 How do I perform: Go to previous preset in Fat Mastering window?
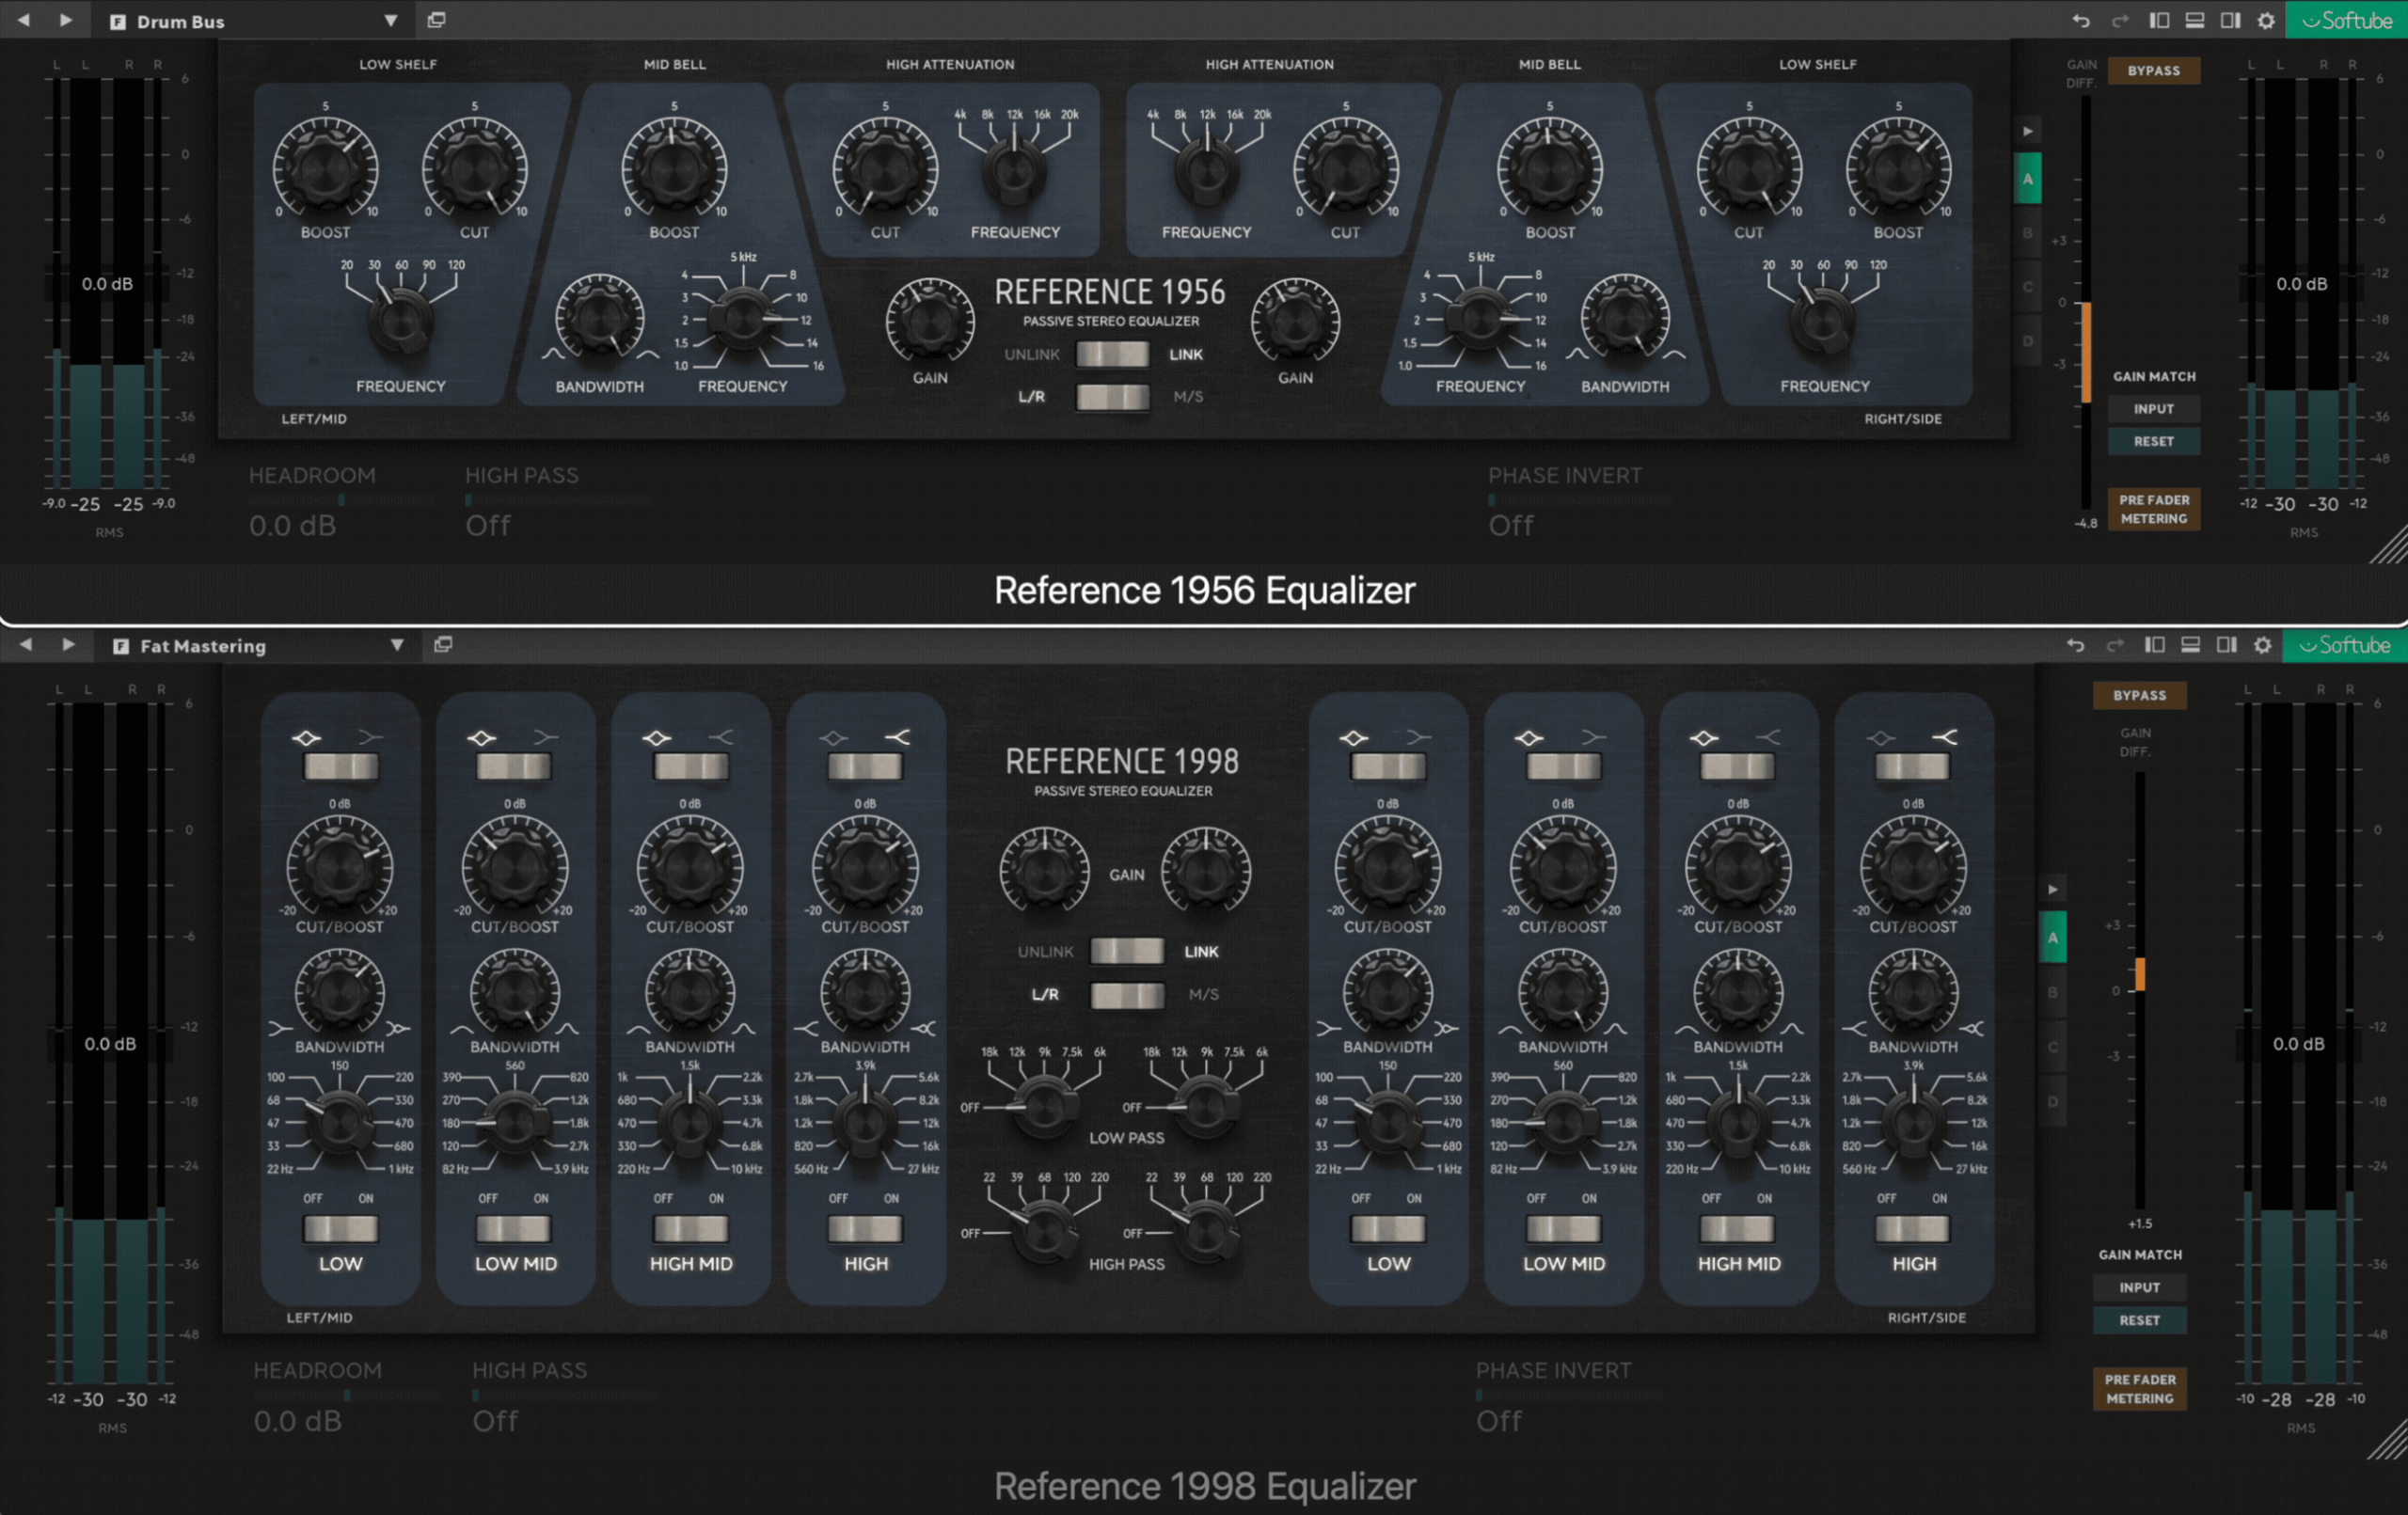[26, 645]
